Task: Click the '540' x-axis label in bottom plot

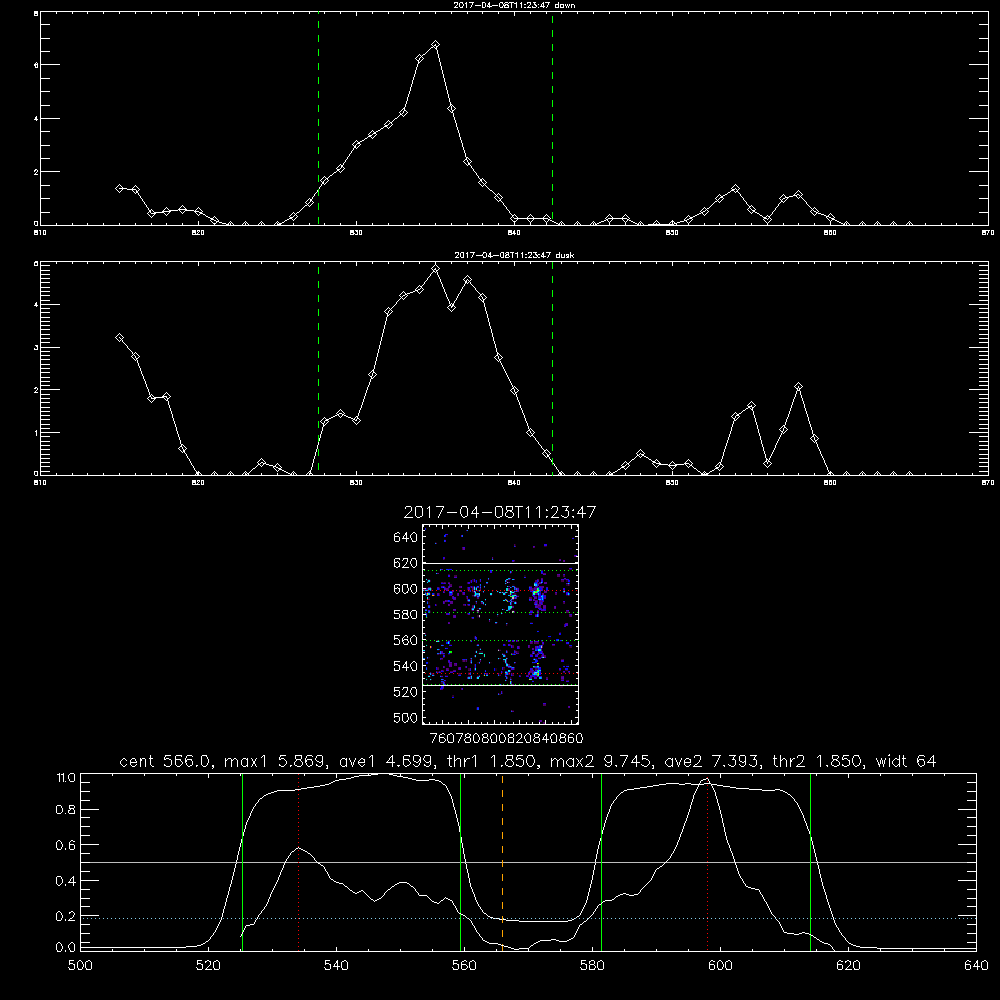Action: 336,966
